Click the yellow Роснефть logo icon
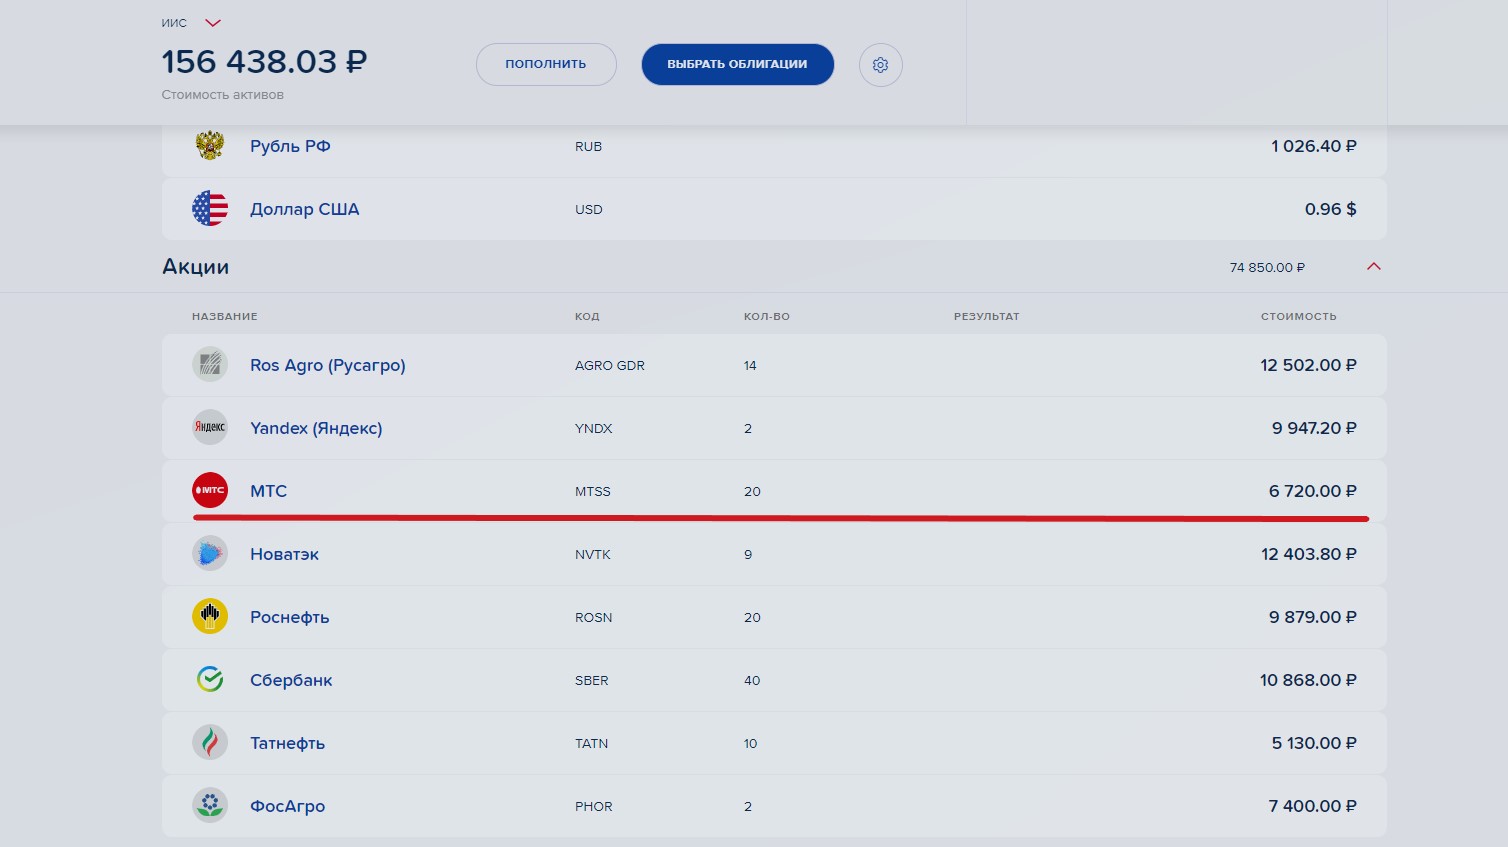Image resolution: width=1508 pixels, height=847 pixels. click(210, 617)
